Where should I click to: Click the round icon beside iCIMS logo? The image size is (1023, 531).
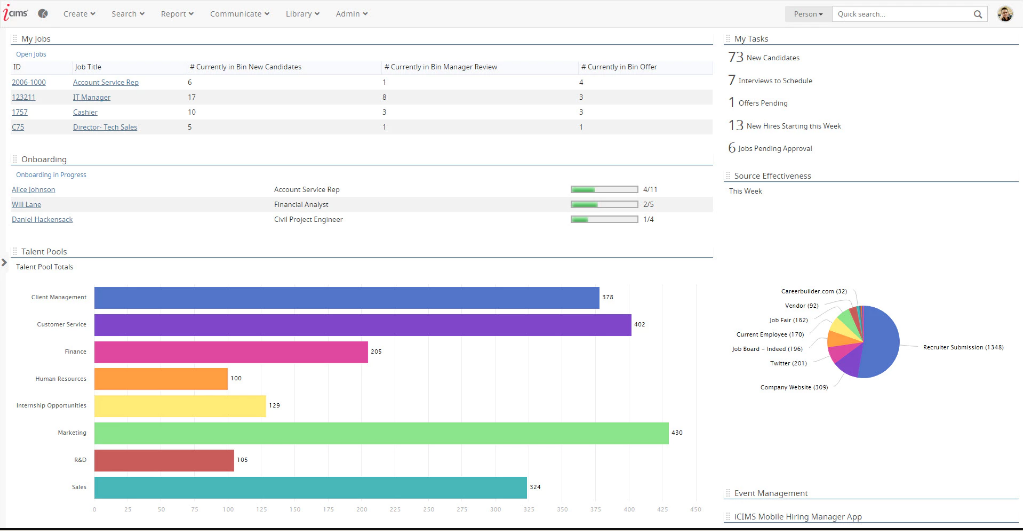tap(43, 14)
